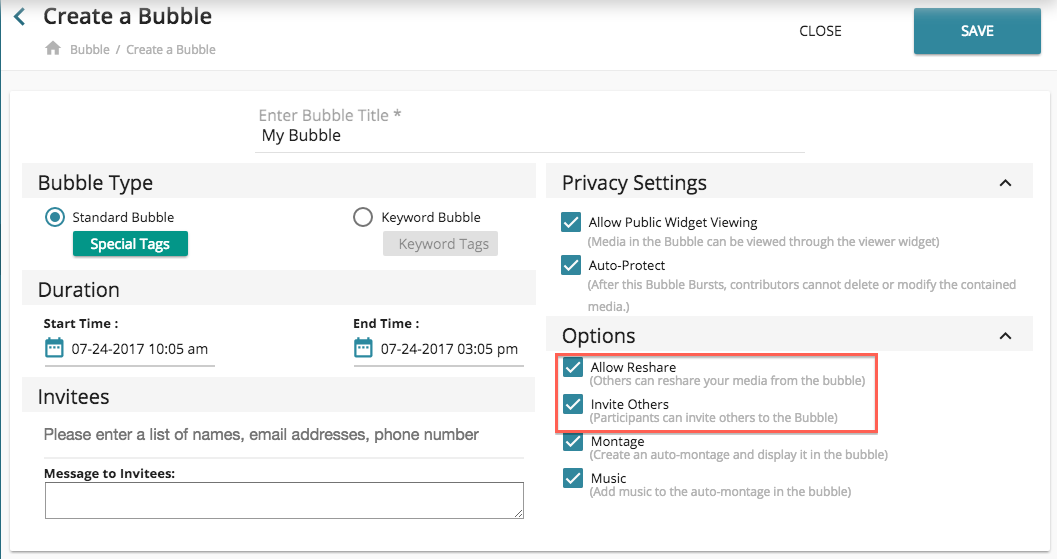The image size is (1057, 559).
Task: Click the Enter Bubble Title field
Action: pyautogui.click(x=530, y=136)
